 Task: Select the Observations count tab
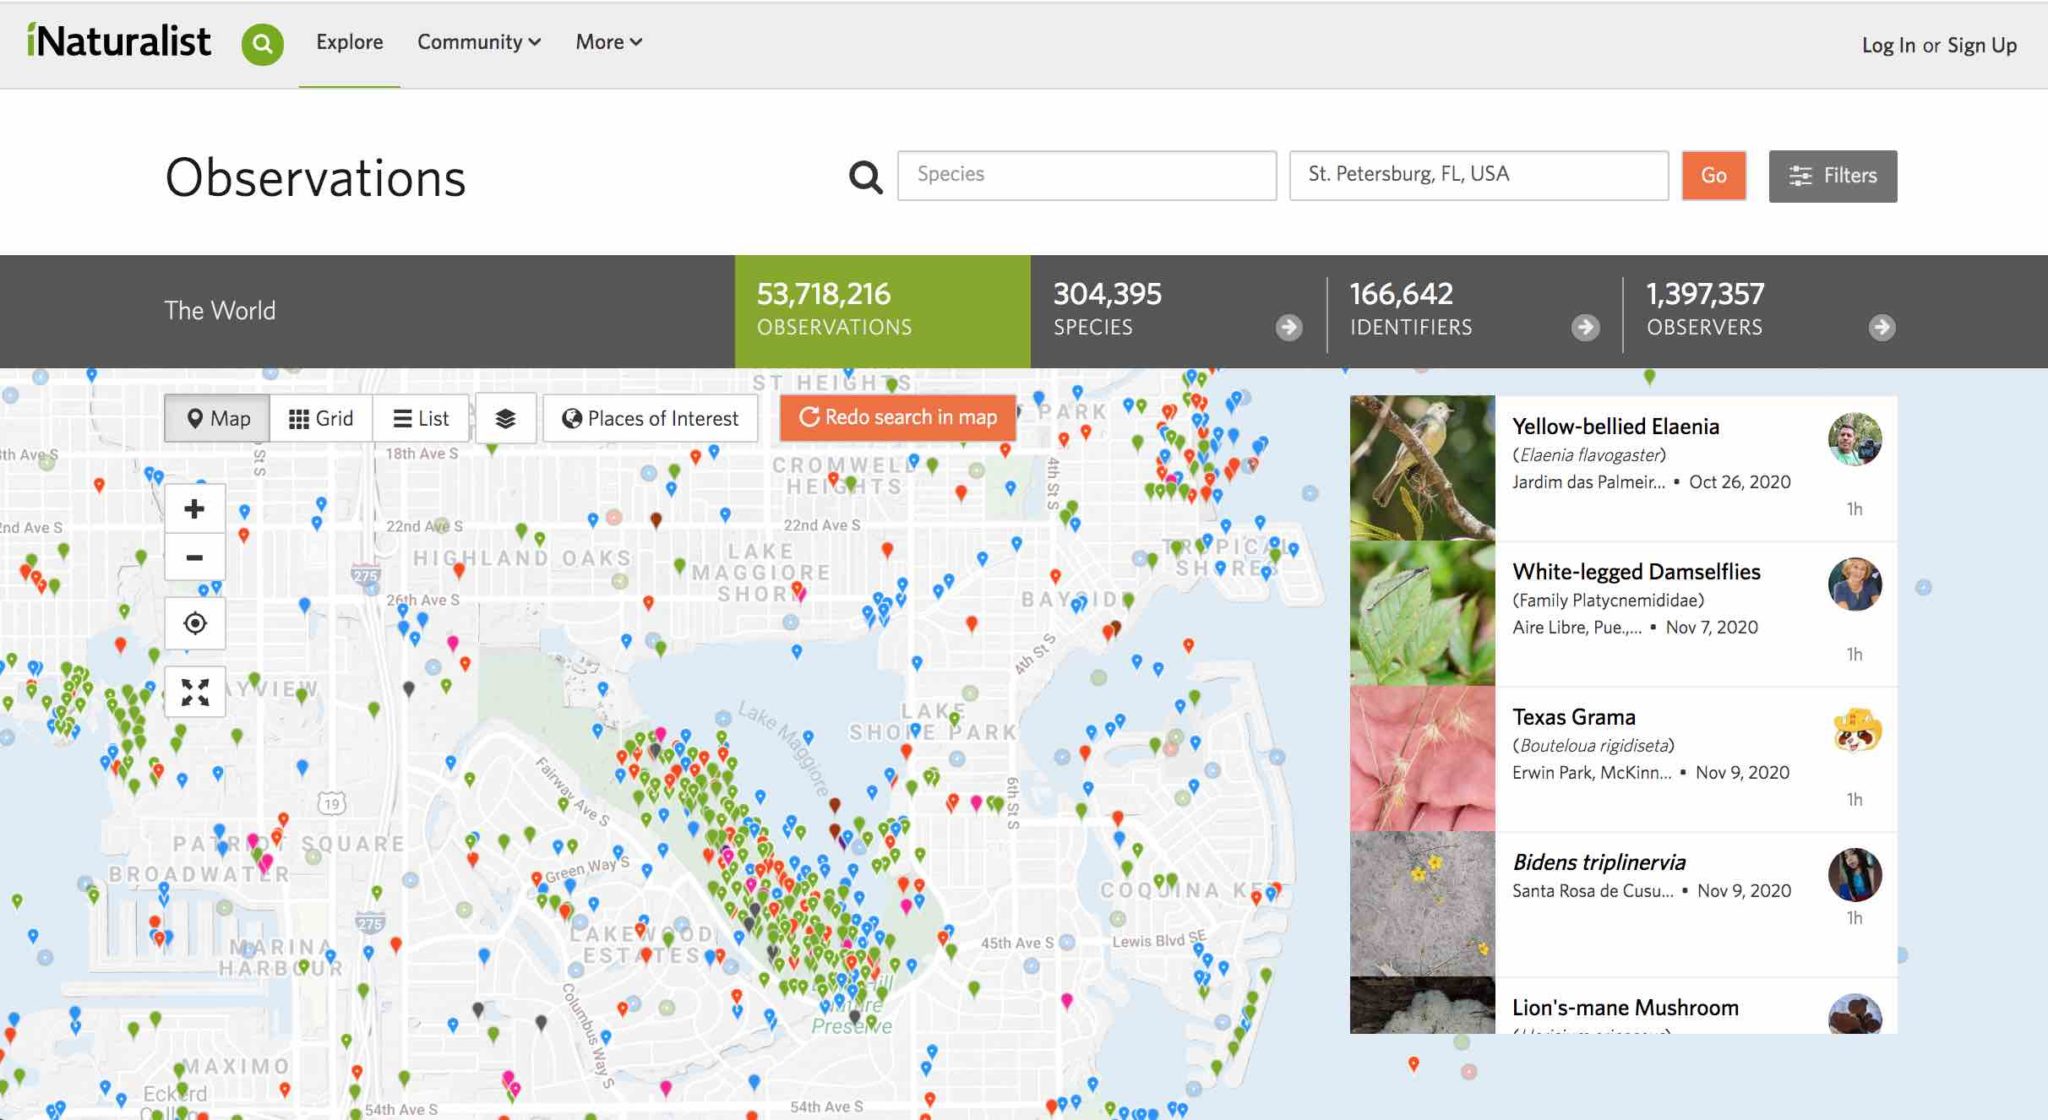tap(883, 311)
